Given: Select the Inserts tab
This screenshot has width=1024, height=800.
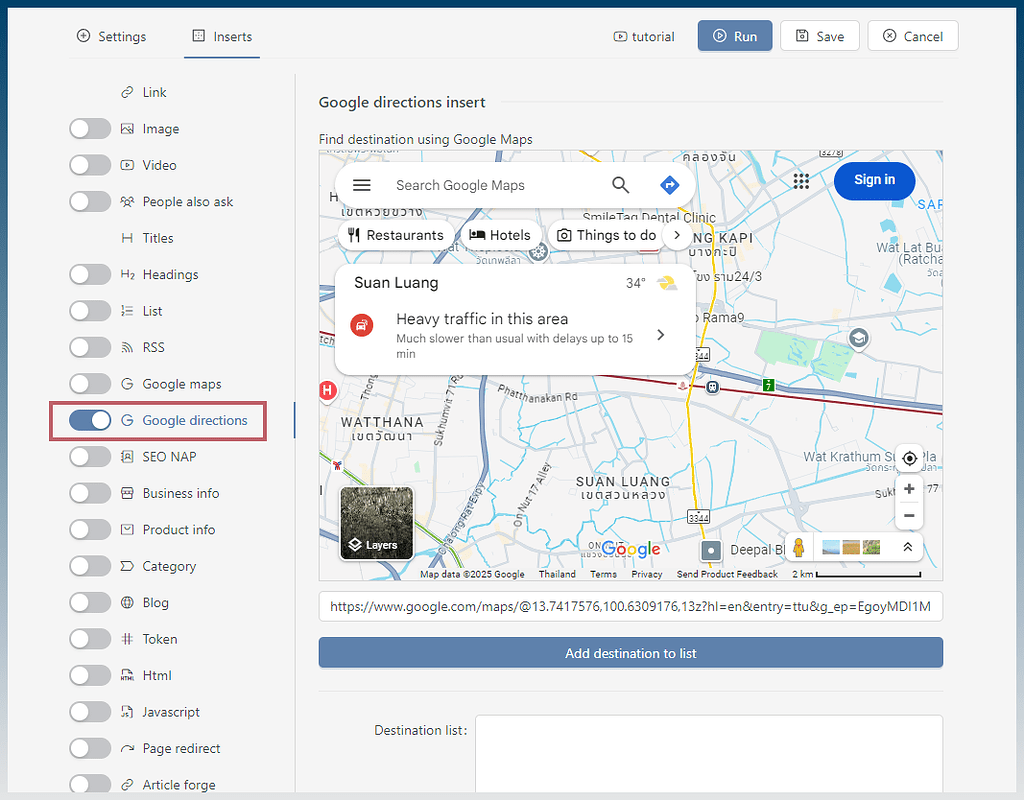Looking at the screenshot, I should tap(221, 36).
